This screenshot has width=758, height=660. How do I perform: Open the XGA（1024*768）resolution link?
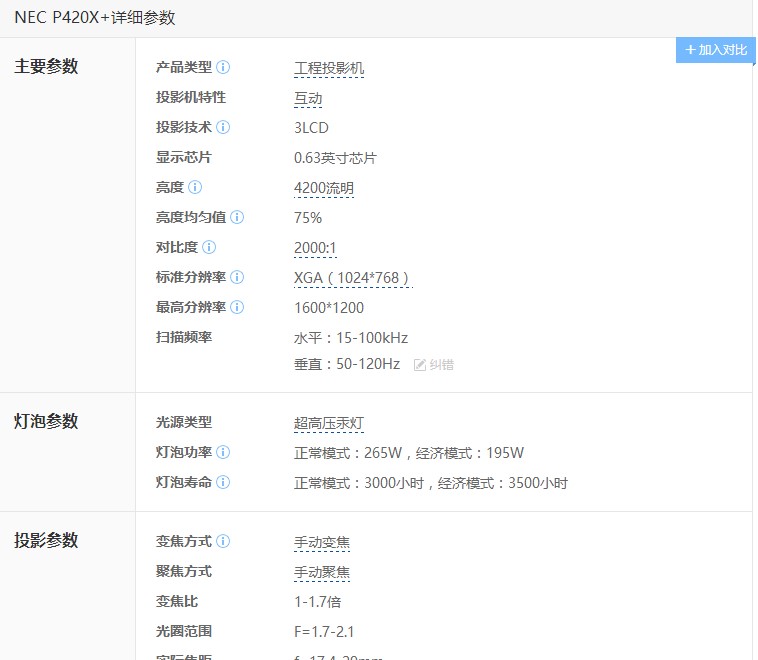click(353, 278)
